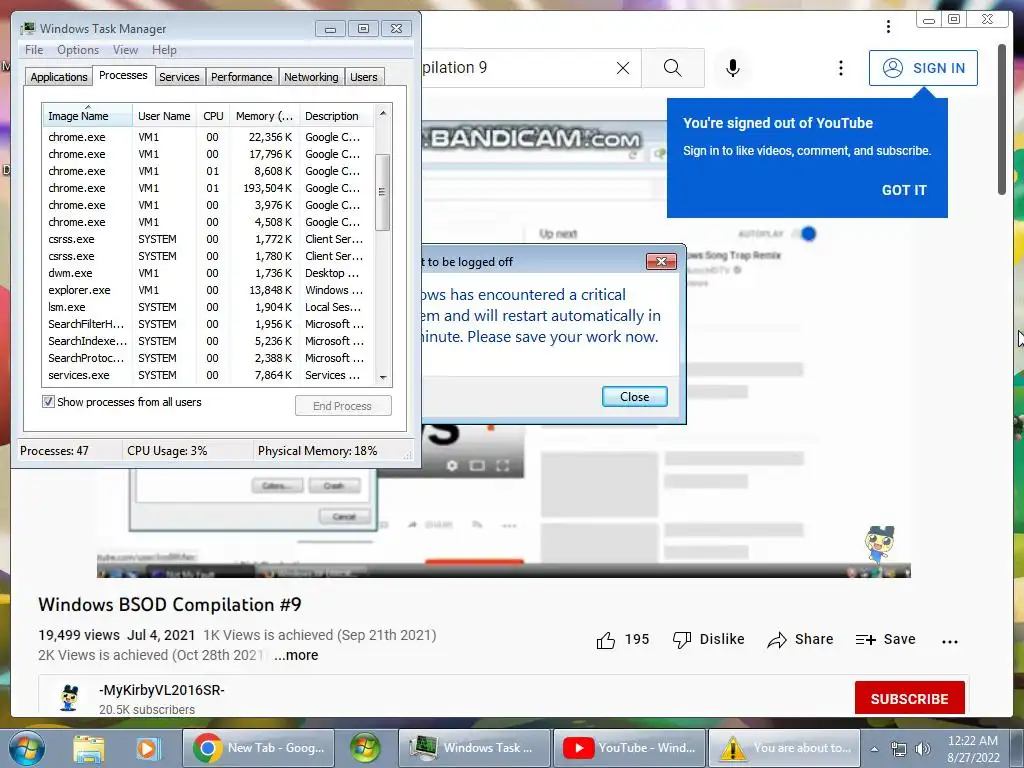Viewport: 1024px width, 768px height.
Task: Open the View menu in Task Manager
Action: point(125,50)
